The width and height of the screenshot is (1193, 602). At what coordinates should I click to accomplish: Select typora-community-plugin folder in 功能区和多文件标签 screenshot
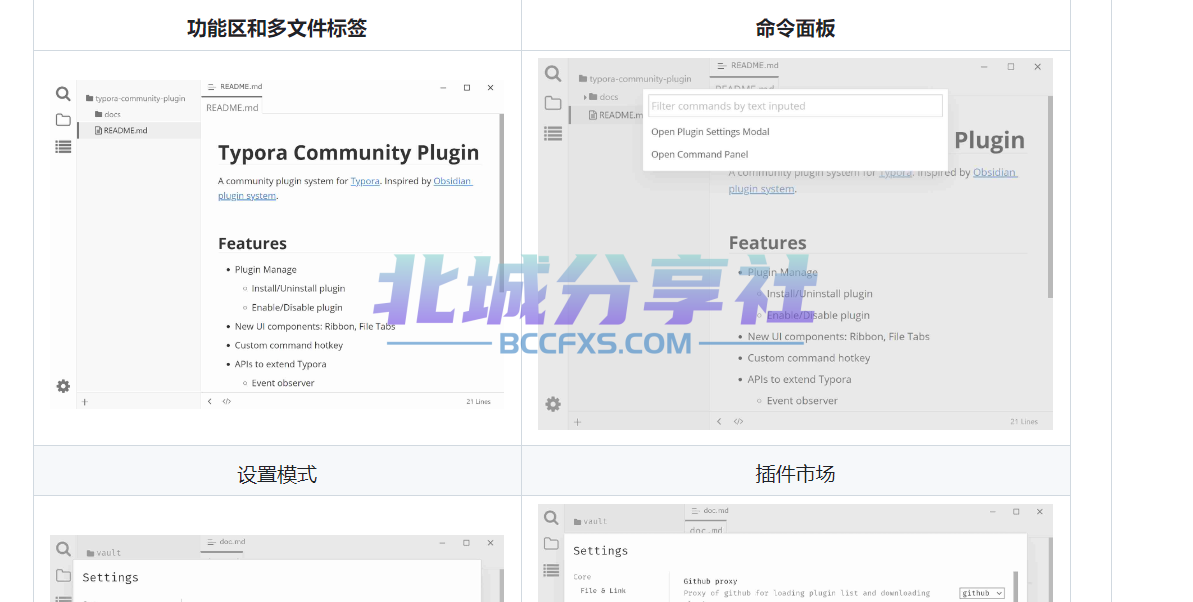tap(135, 98)
